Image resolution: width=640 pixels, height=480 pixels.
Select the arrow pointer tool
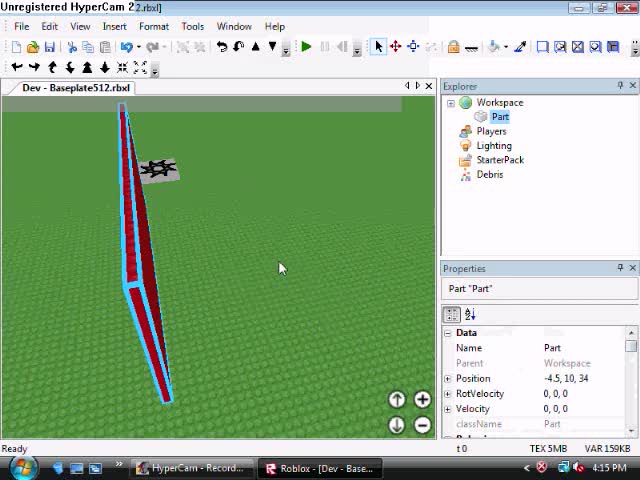point(378,47)
